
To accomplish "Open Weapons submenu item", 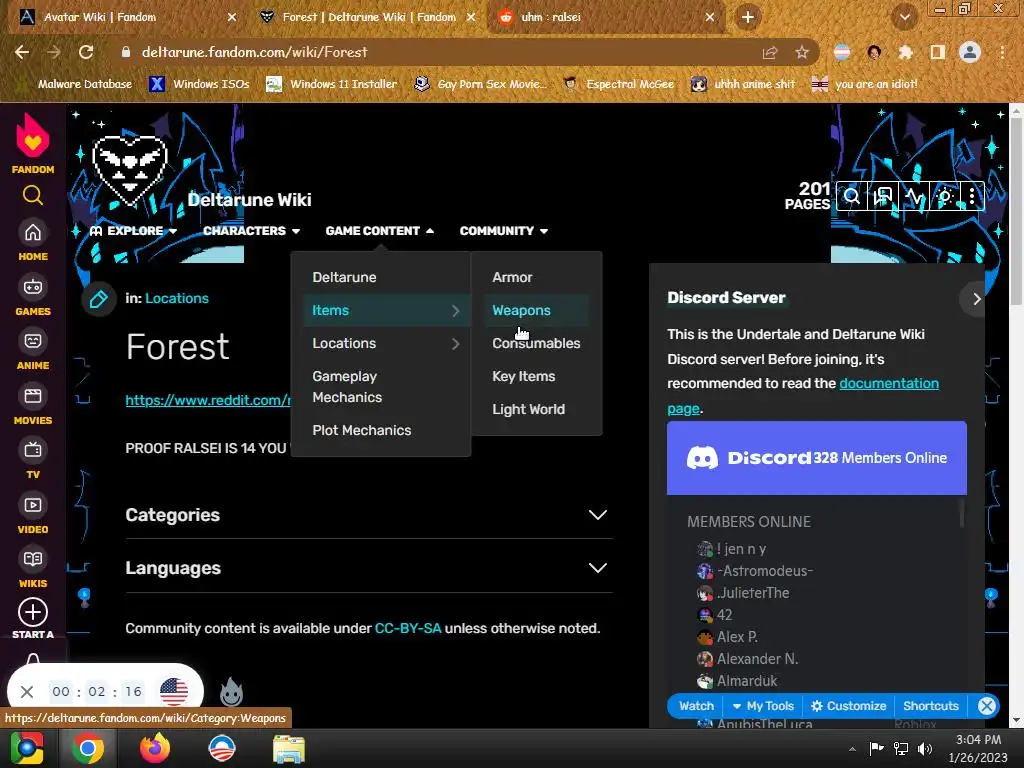I will coord(536,310).
